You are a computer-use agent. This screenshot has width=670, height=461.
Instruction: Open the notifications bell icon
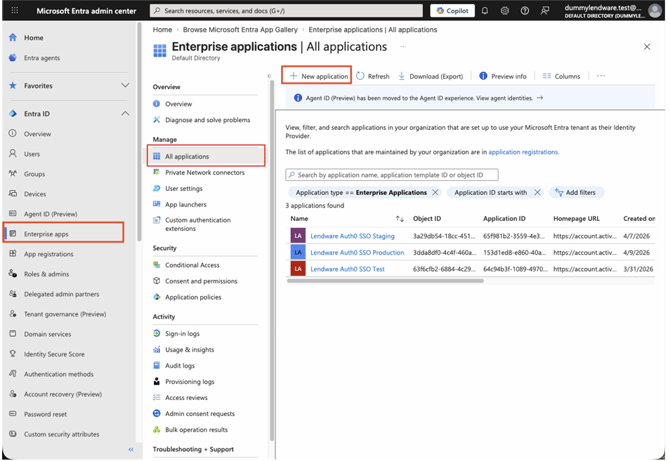[x=486, y=11]
